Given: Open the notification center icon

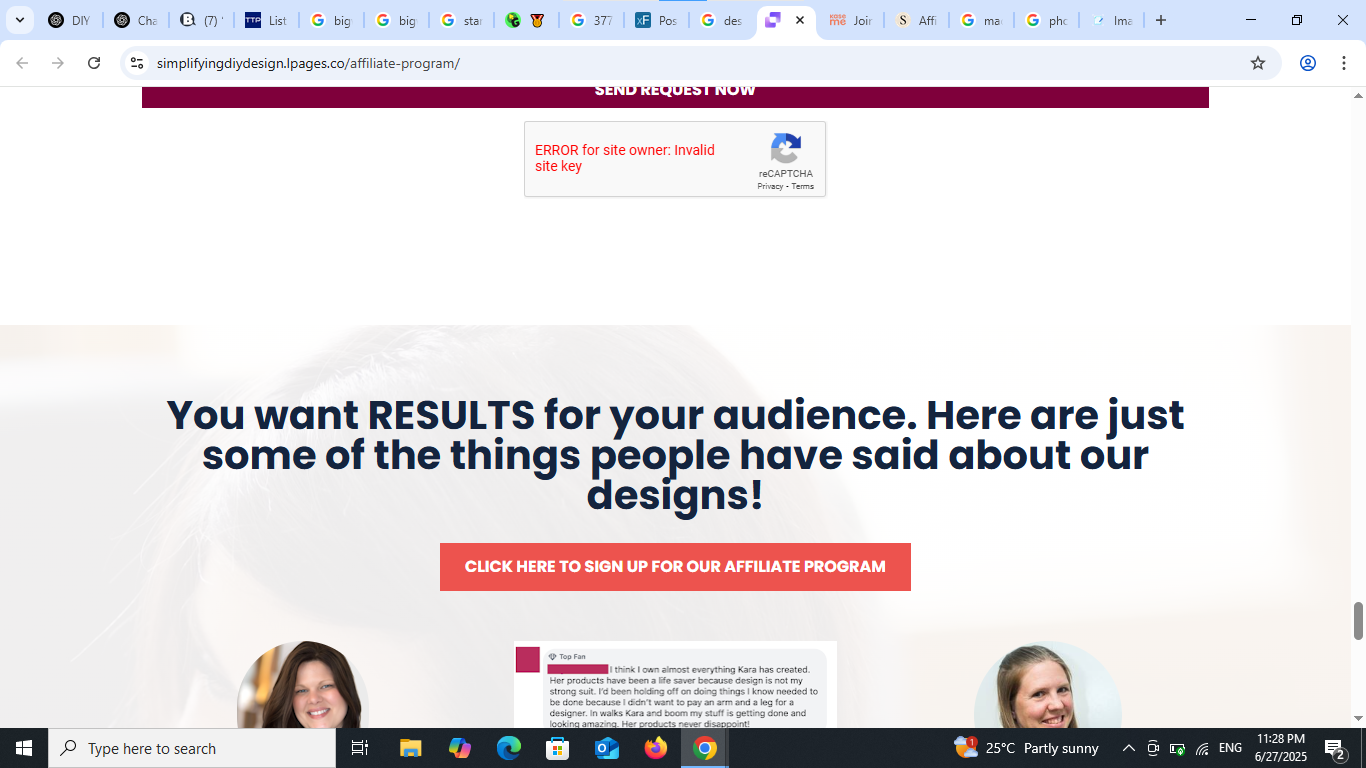Looking at the screenshot, I should 1335,748.
